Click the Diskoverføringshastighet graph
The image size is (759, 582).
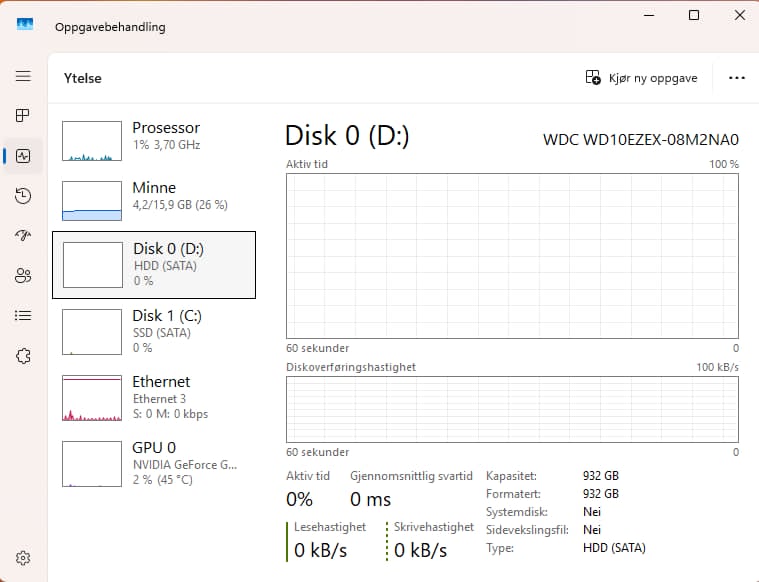coord(512,409)
